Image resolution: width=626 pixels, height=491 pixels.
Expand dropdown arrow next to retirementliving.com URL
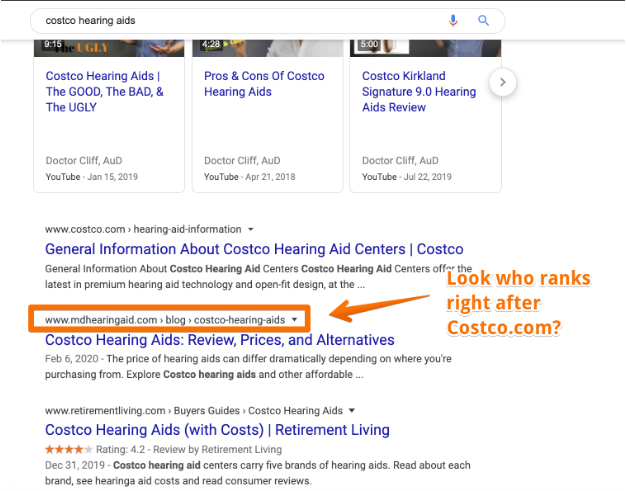352,410
